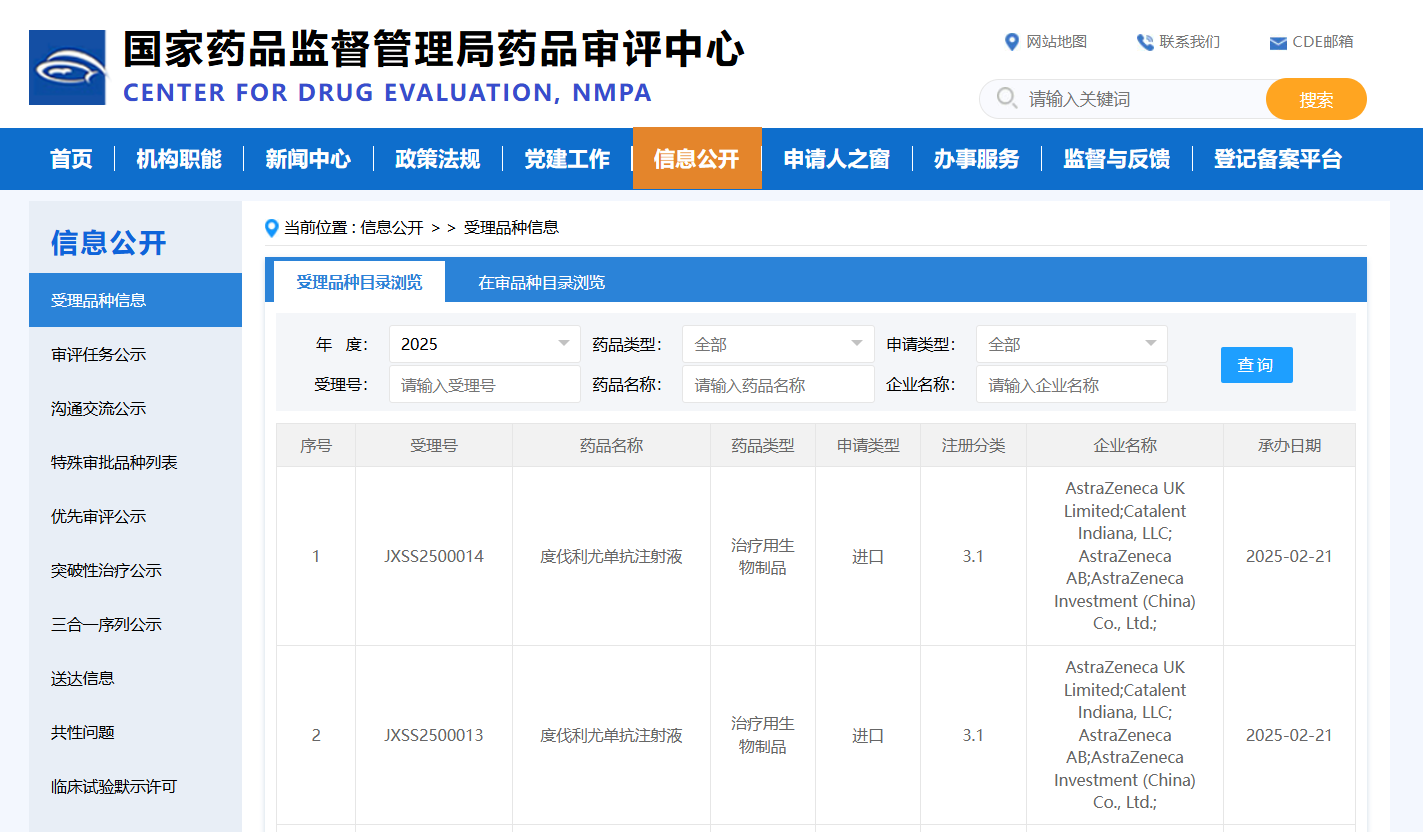1423x832 pixels.
Task: Select 三合一序列公示 in the sidebar
Action: coord(135,624)
